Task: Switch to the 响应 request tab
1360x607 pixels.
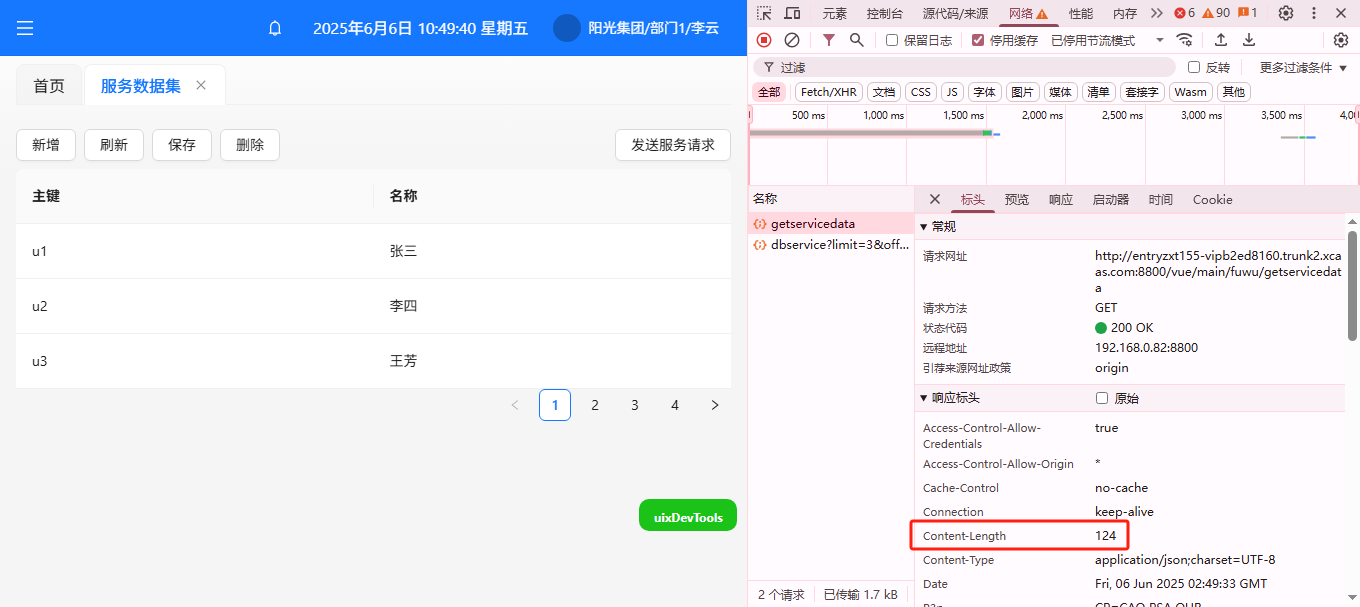Action: 1060,199
